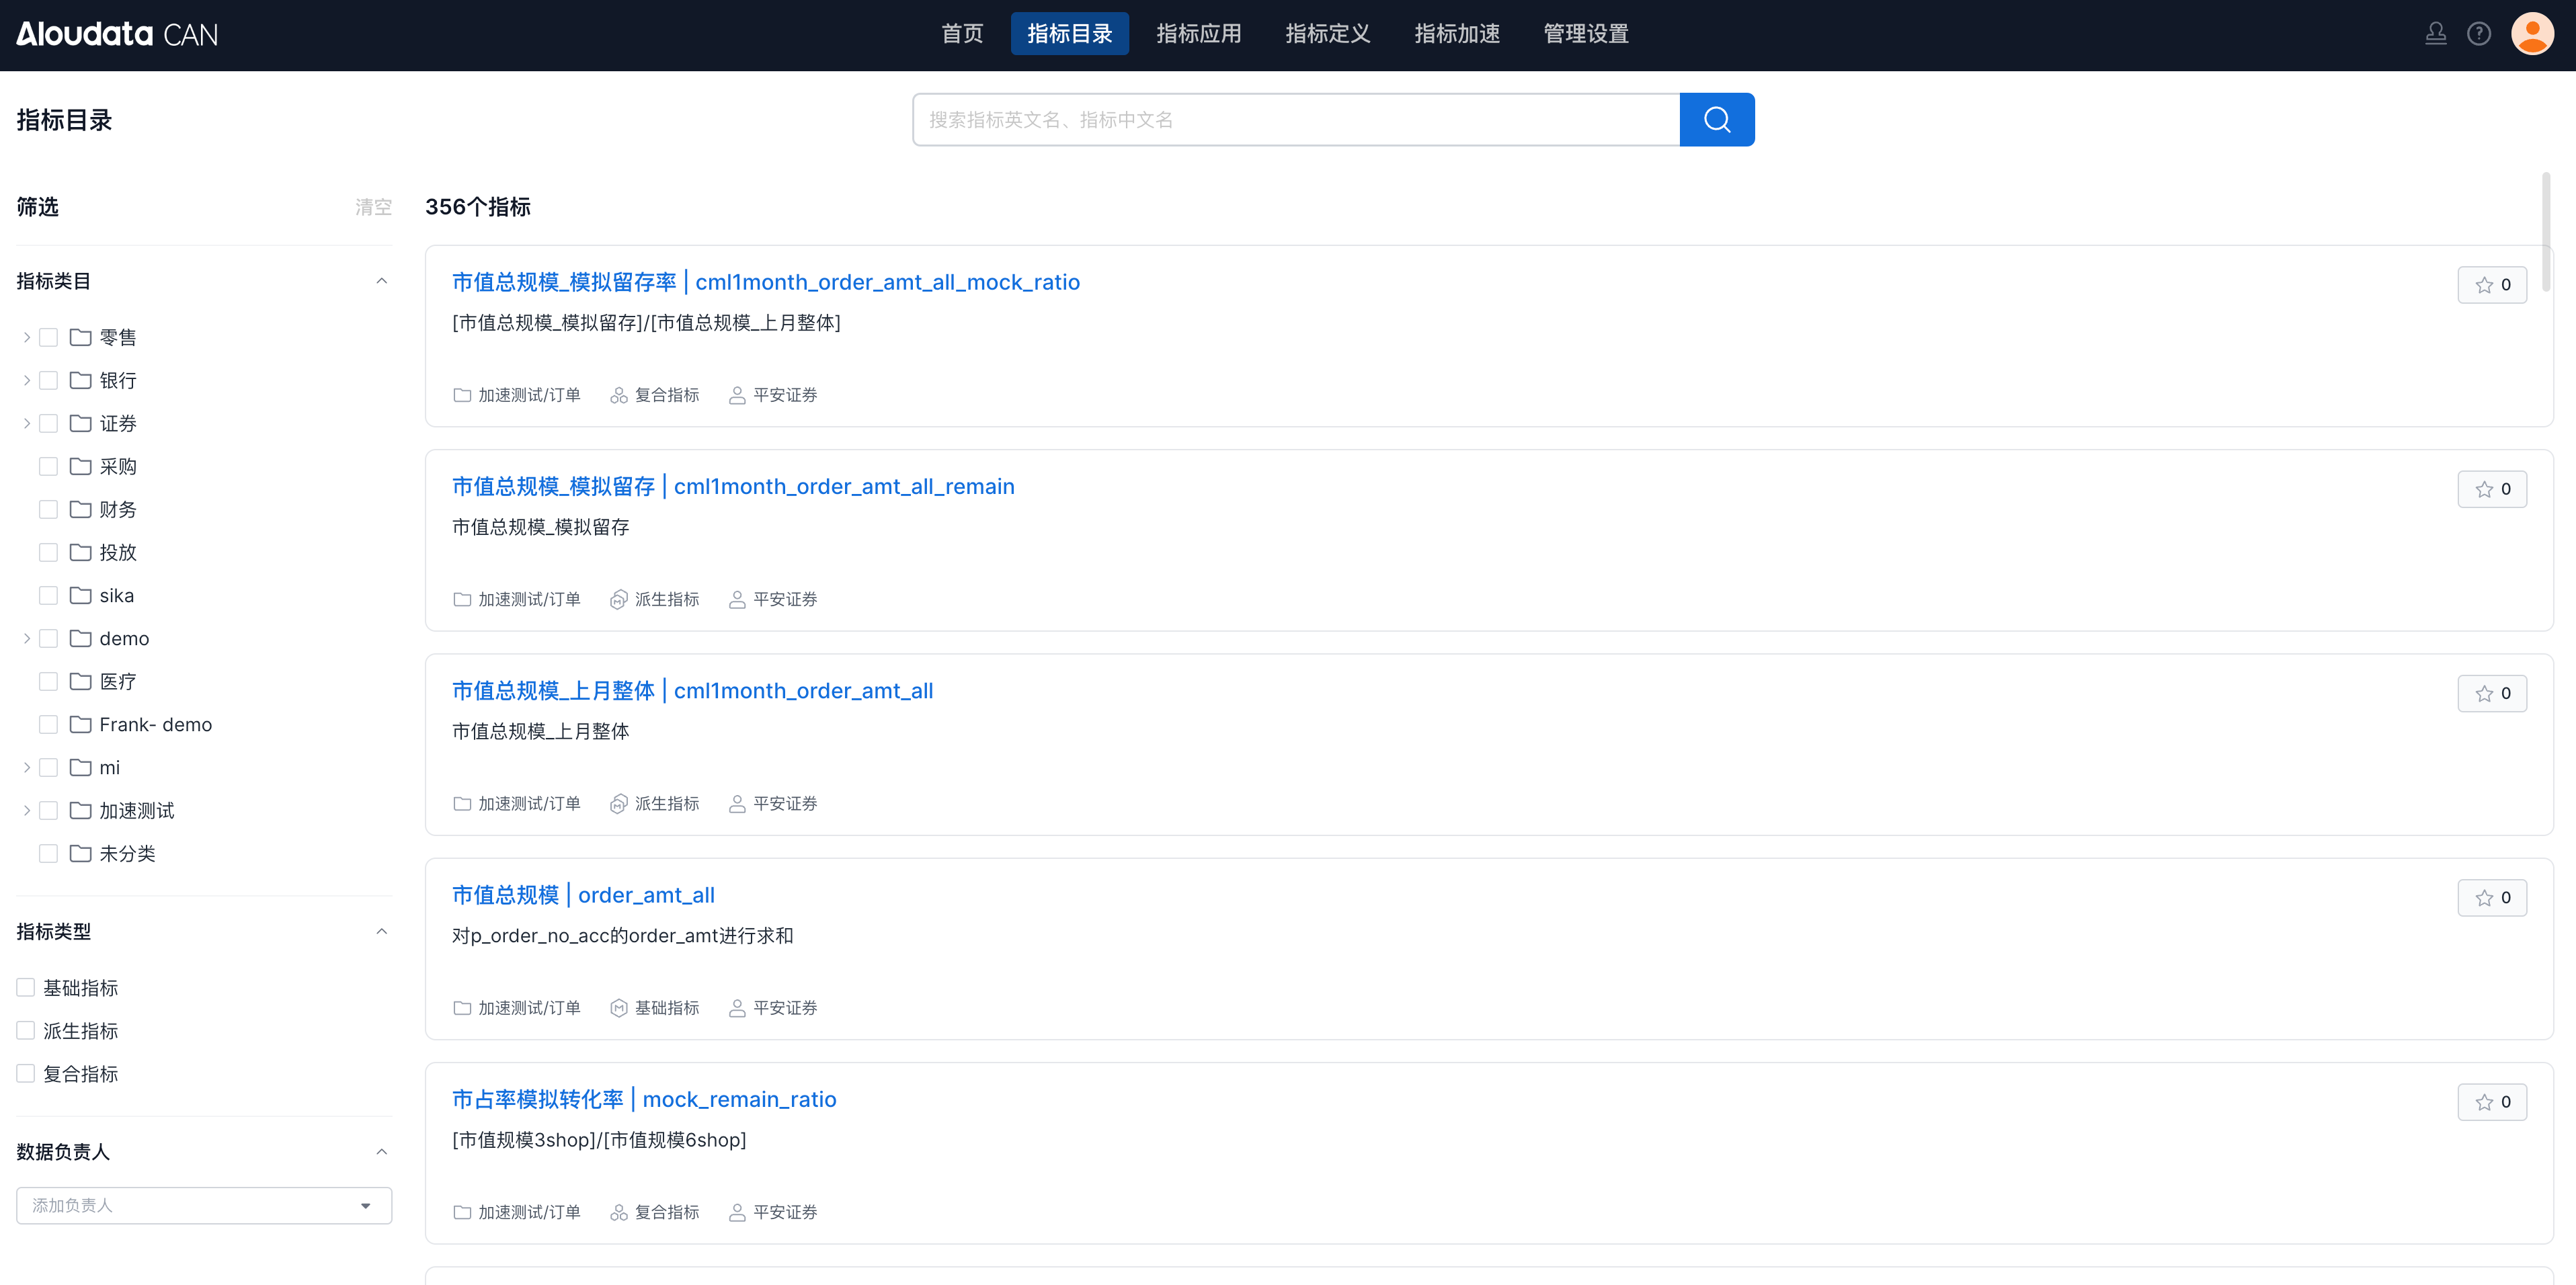This screenshot has width=2576, height=1285.
Task: Open the help question mark icon
Action: [x=2478, y=34]
